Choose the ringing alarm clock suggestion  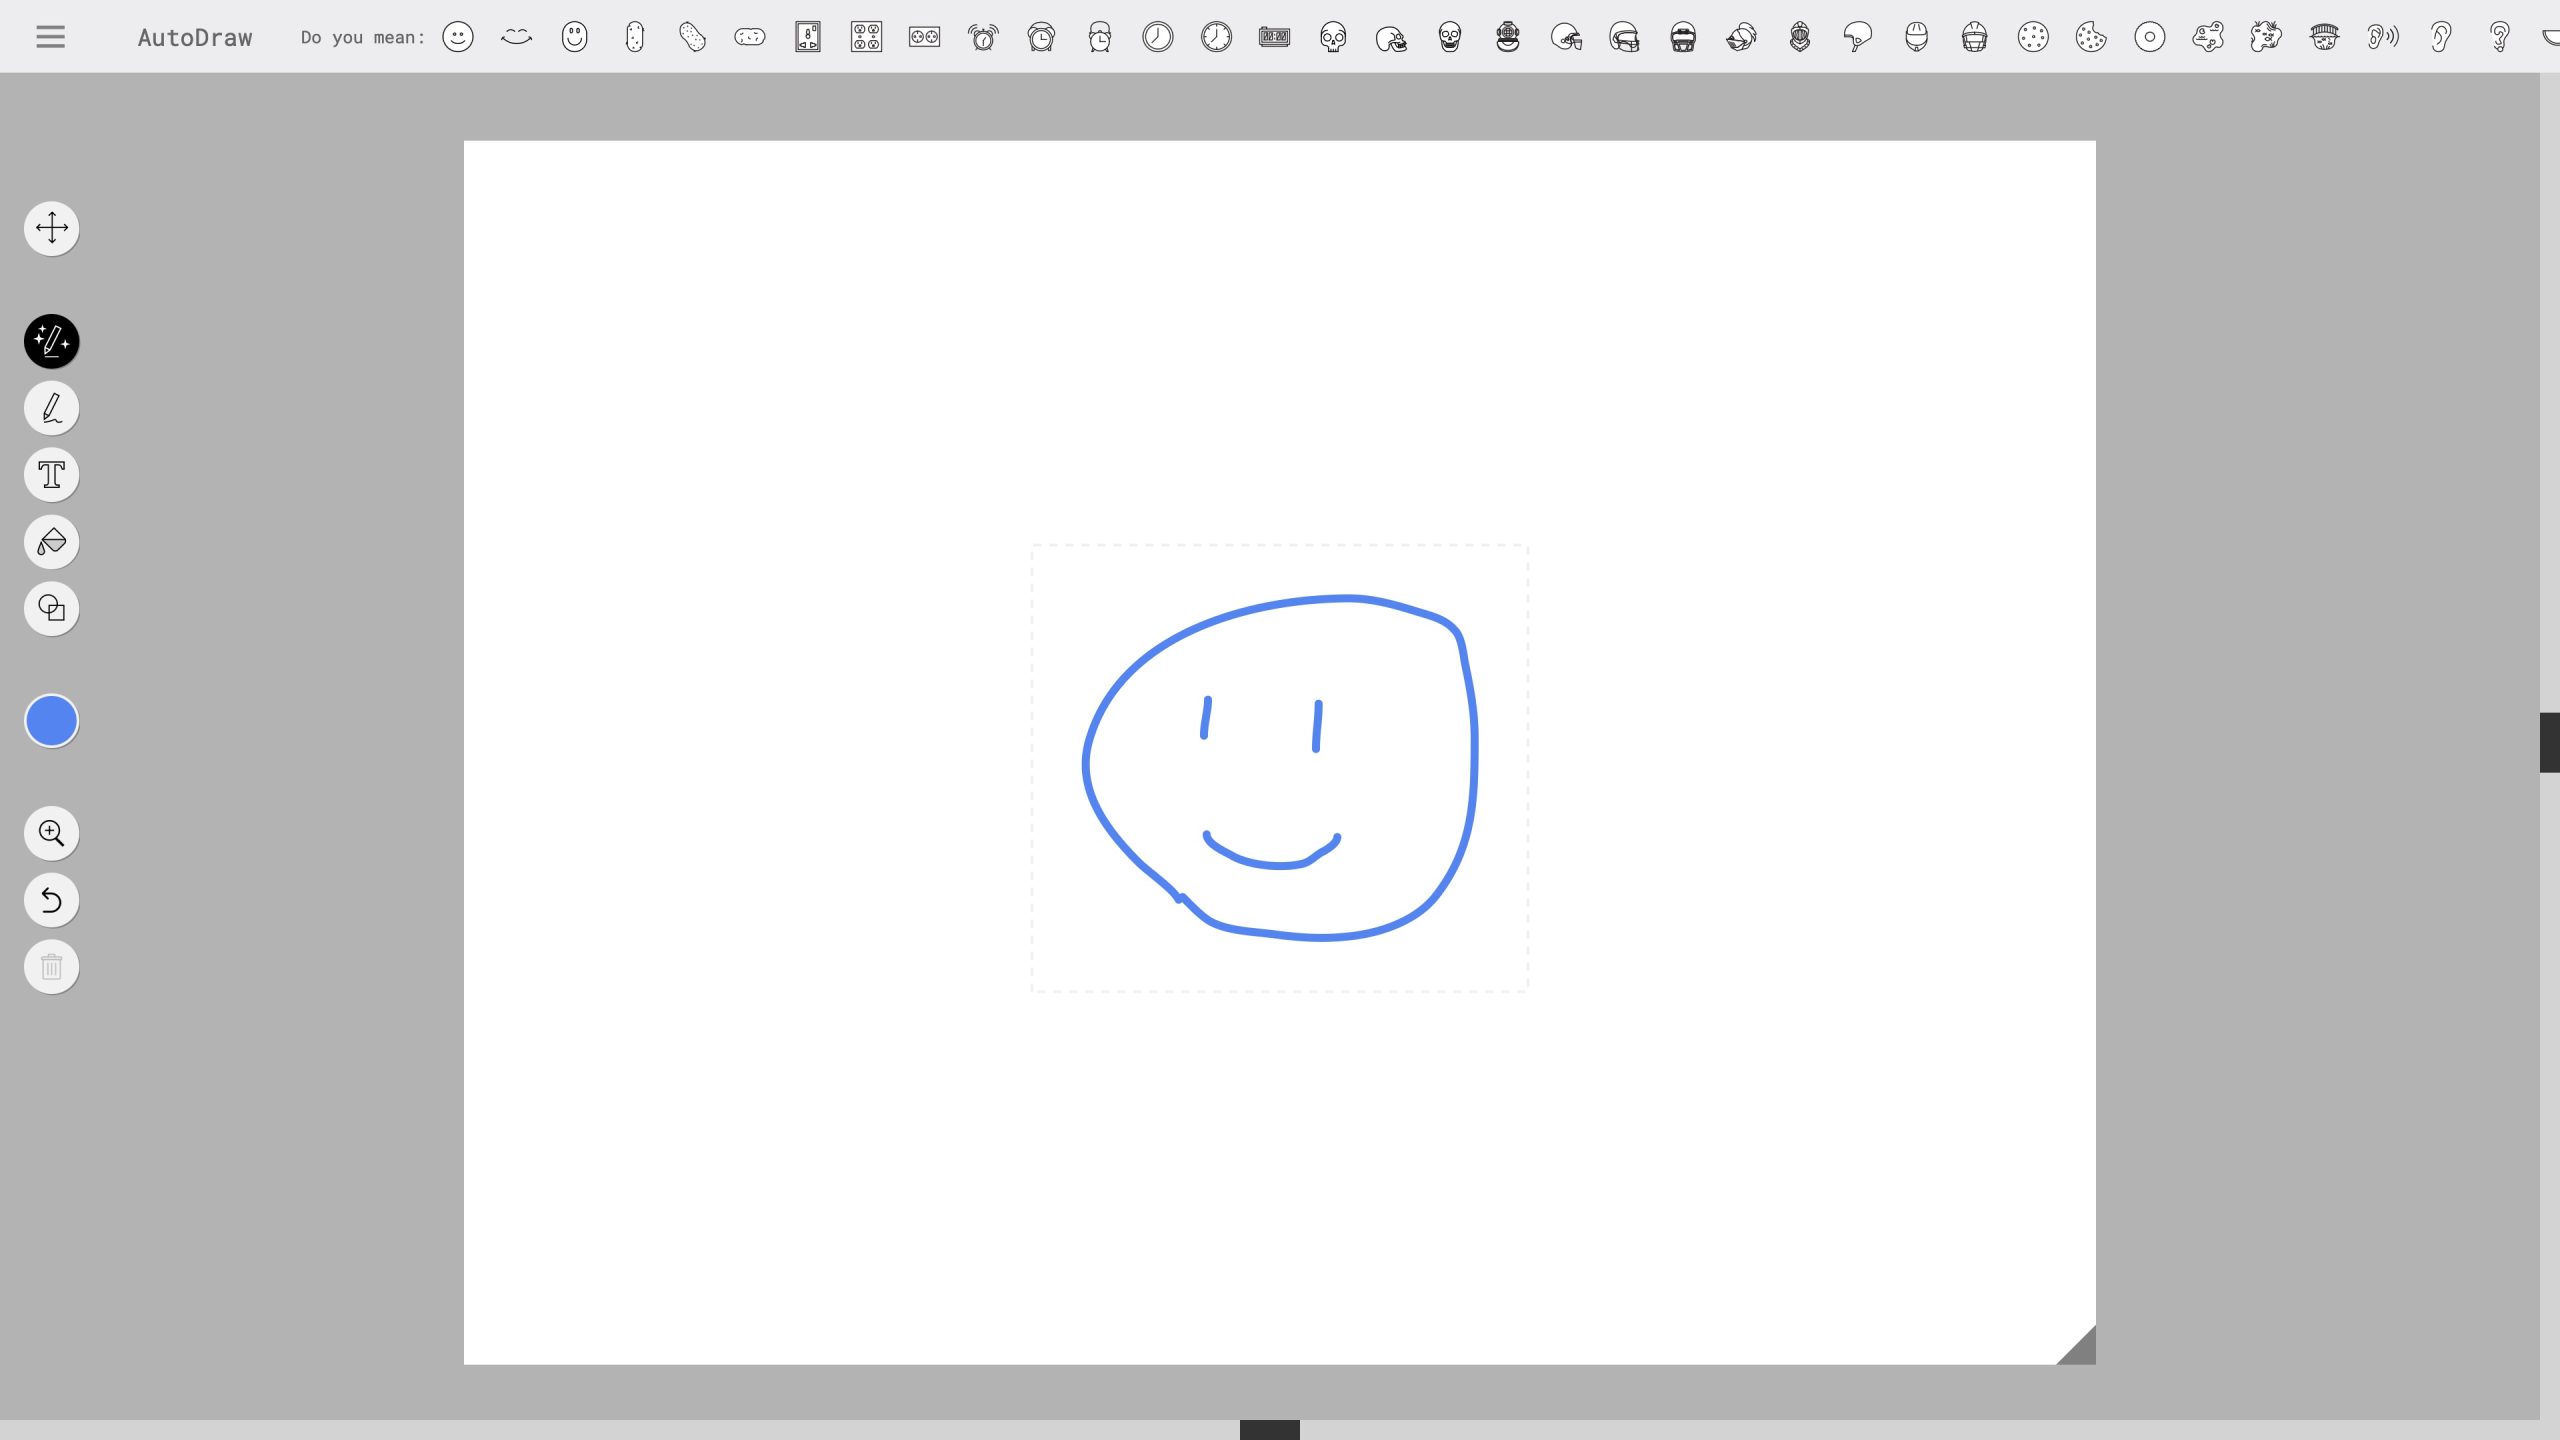[983, 37]
